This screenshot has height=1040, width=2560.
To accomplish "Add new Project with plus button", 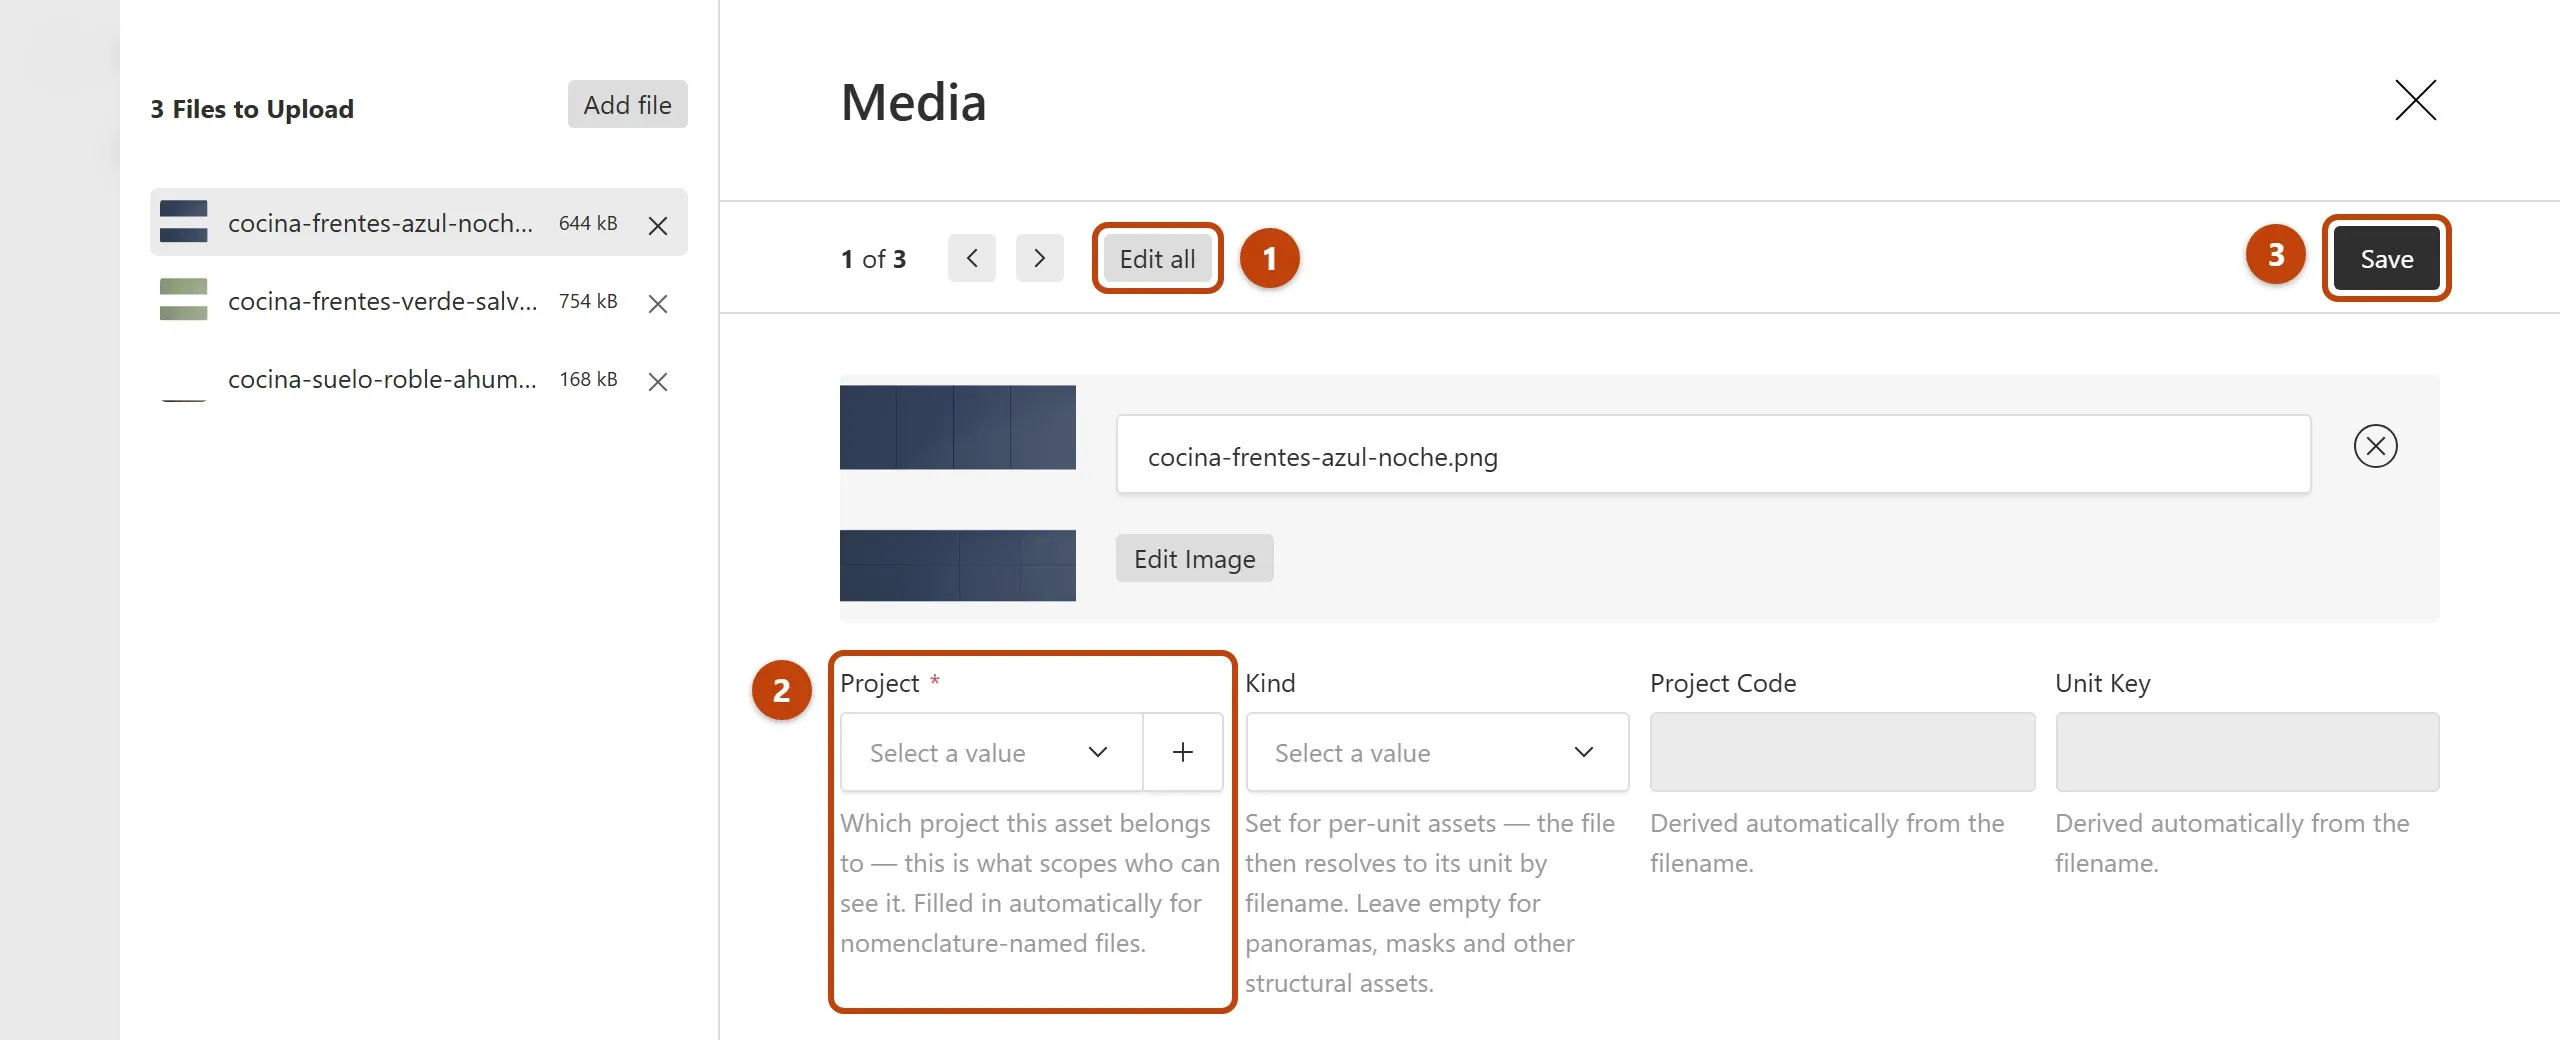I will (1183, 752).
